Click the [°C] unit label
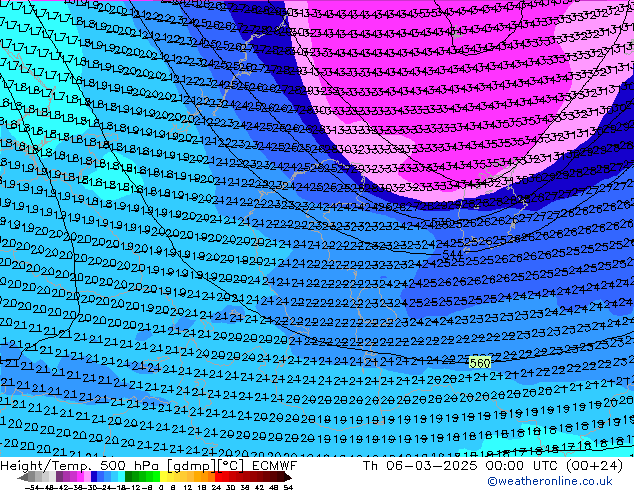 pos(231,466)
